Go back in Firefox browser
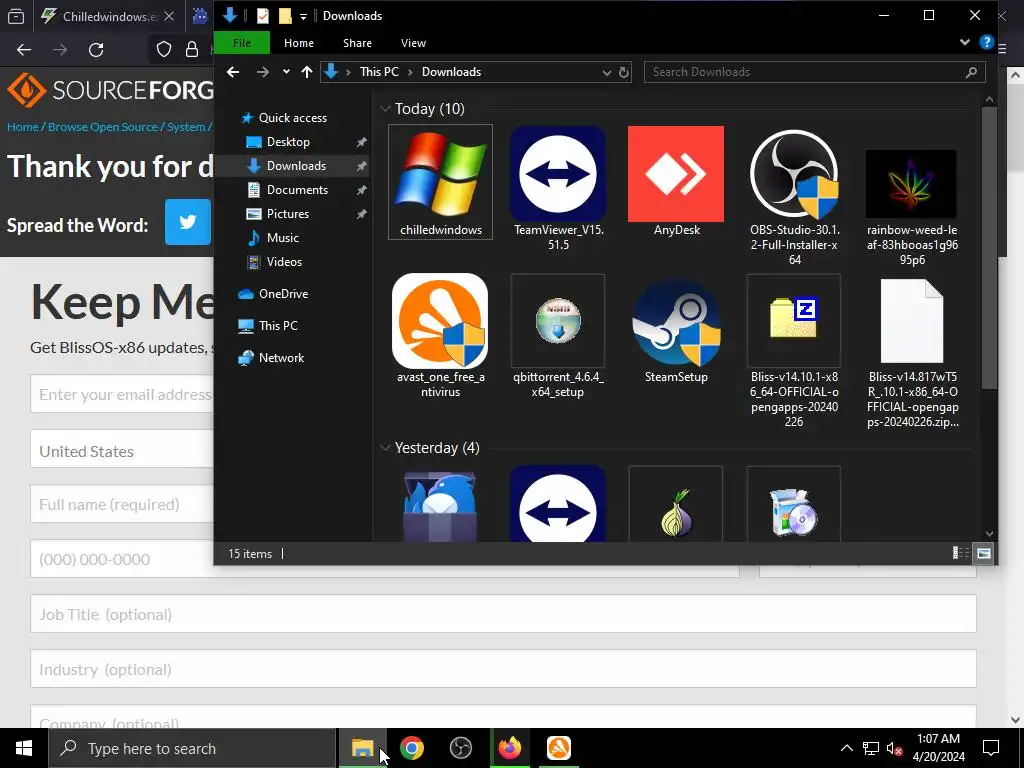The height and width of the screenshot is (768, 1024). (24, 50)
